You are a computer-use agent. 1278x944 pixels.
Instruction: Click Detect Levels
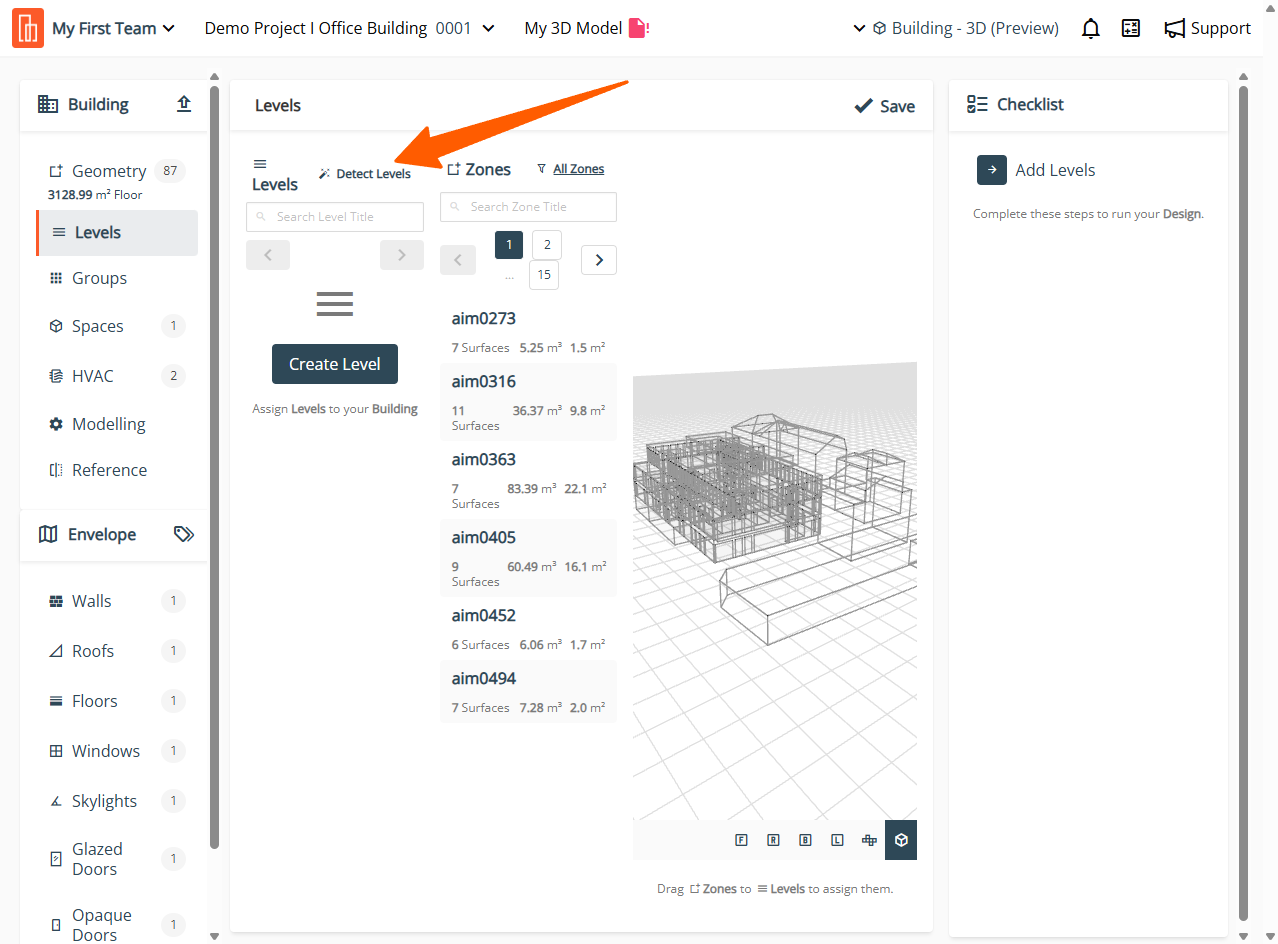pyautogui.click(x=365, y=174)
